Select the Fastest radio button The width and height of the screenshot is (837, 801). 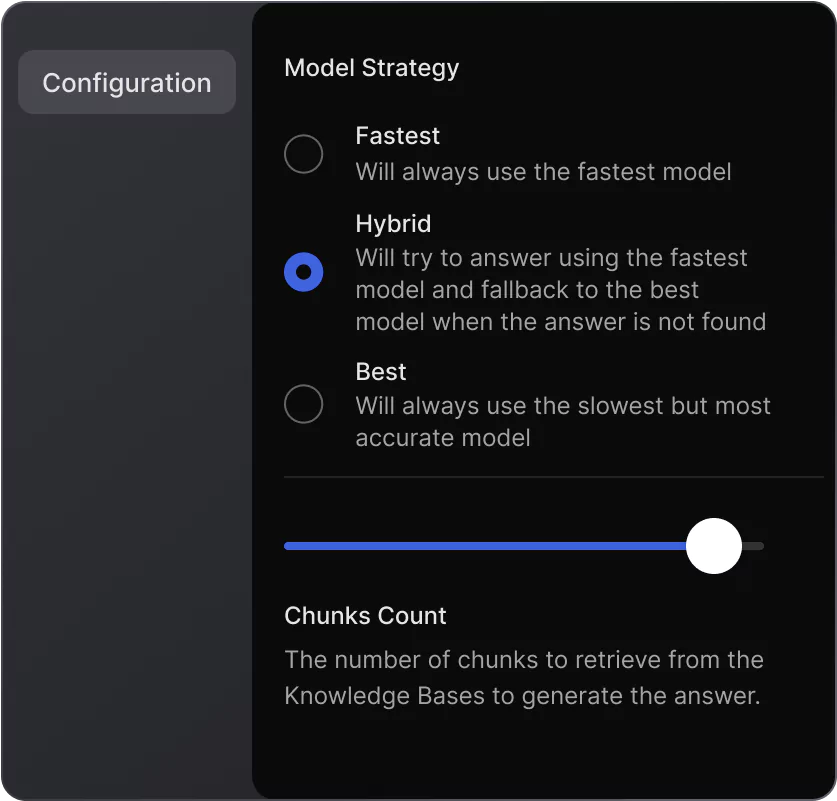click(x=303, y=155)
